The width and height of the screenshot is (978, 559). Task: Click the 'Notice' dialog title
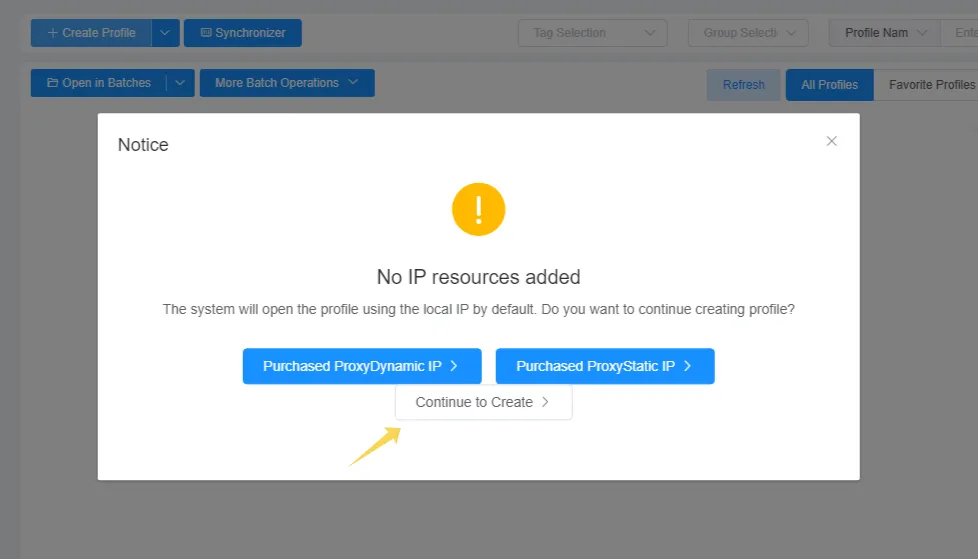click(143, 145)
